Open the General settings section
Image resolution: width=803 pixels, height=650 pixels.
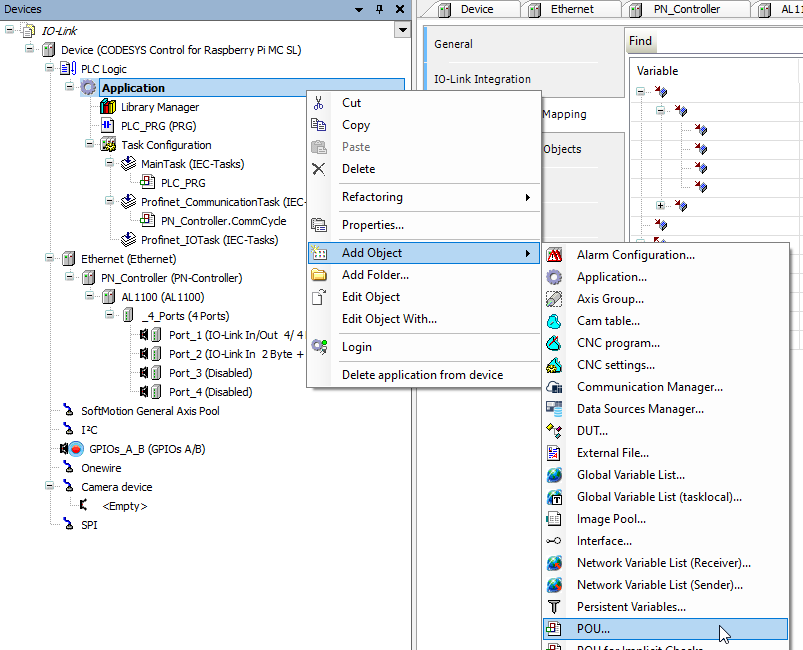click(x=453, y=44)
